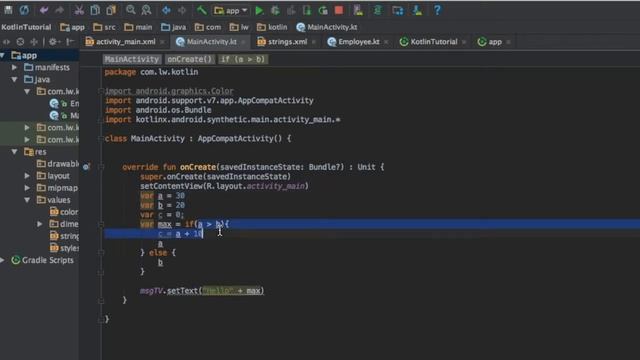Click the Redo arrow icon

(60, 10)
